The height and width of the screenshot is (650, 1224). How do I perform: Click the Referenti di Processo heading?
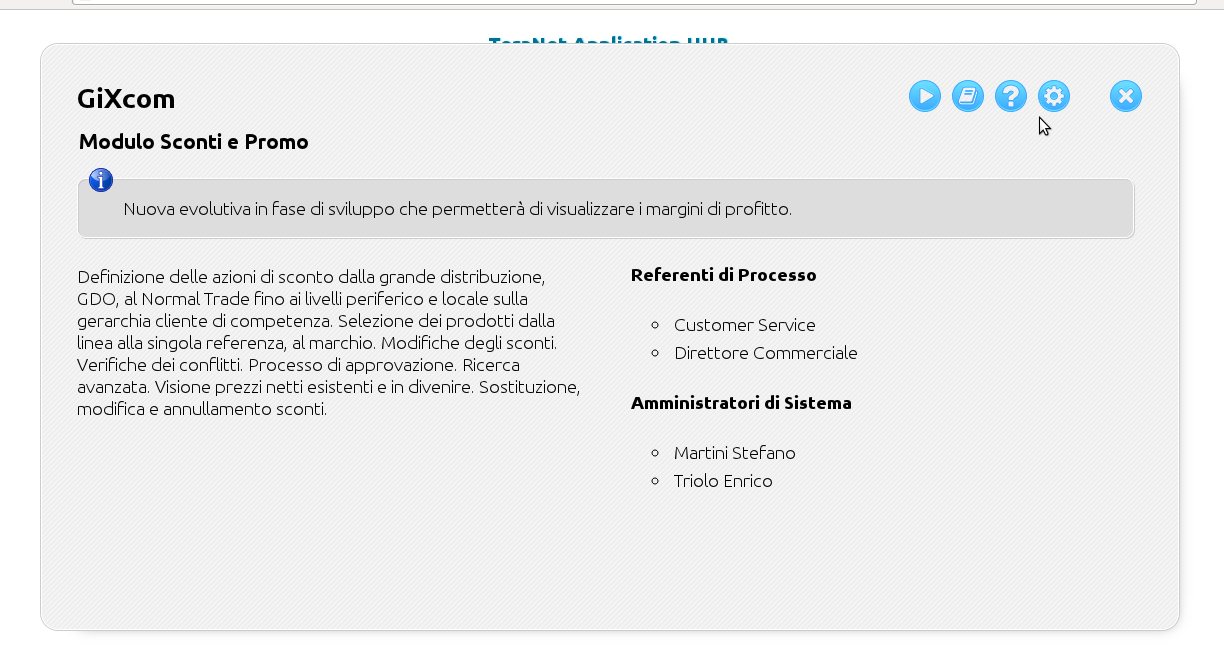coord(723,275)
